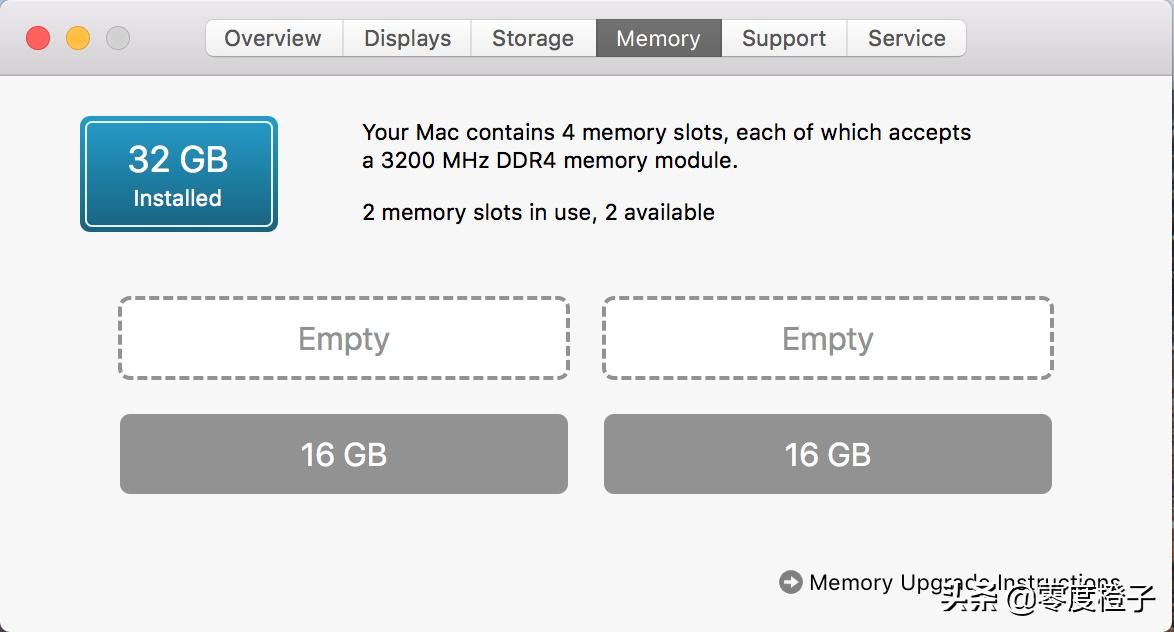The image size is (1174, 632).
Task: Select the blue 32 GB Installed badge
Action: [178, 173]
